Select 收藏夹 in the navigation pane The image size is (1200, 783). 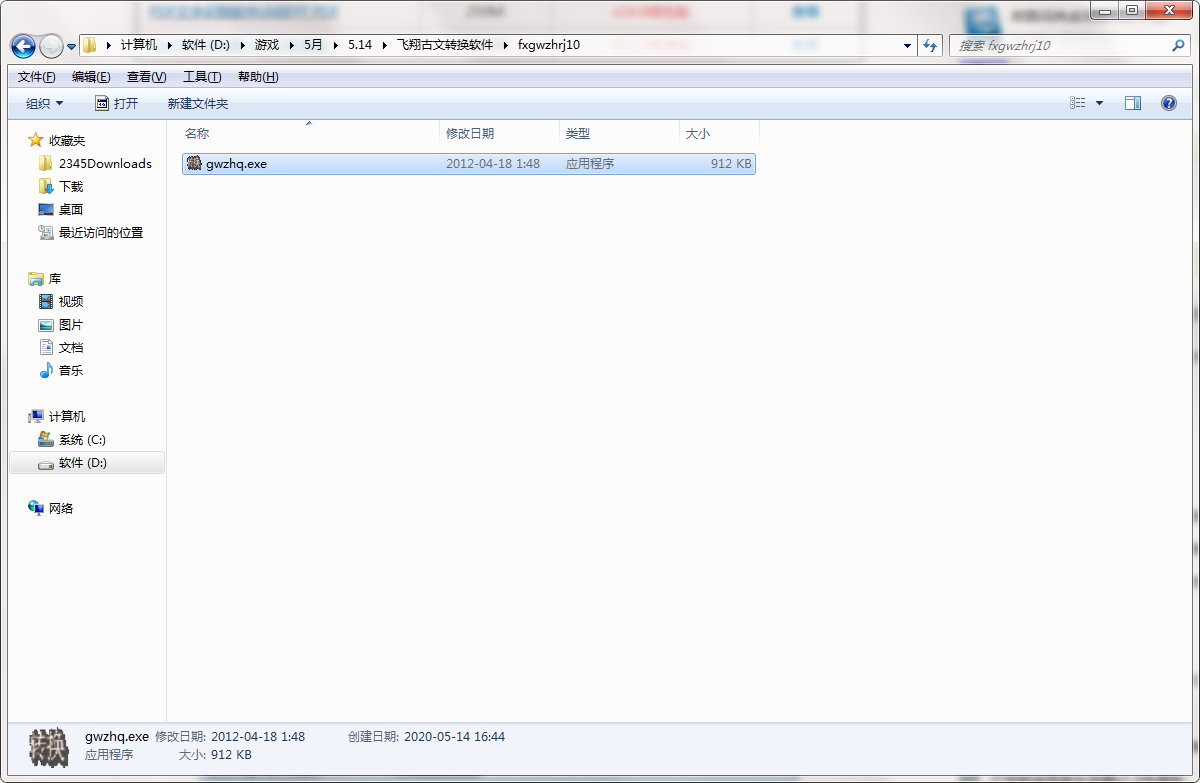tap(67, 140)
